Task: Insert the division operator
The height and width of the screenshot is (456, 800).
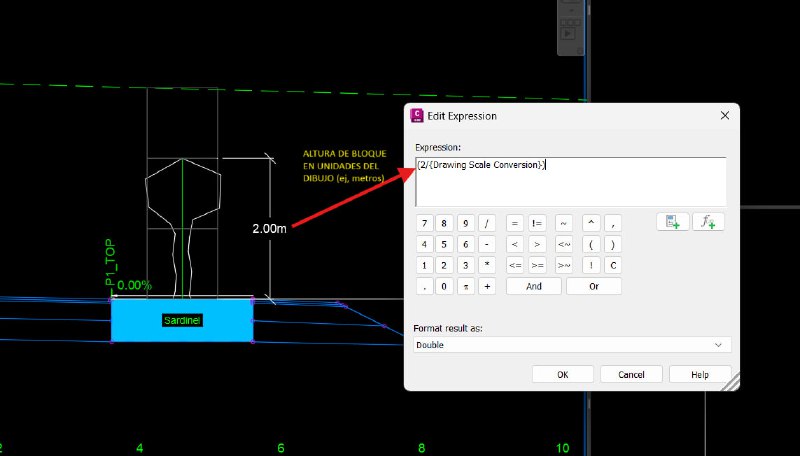Action: tap(487, 223)
